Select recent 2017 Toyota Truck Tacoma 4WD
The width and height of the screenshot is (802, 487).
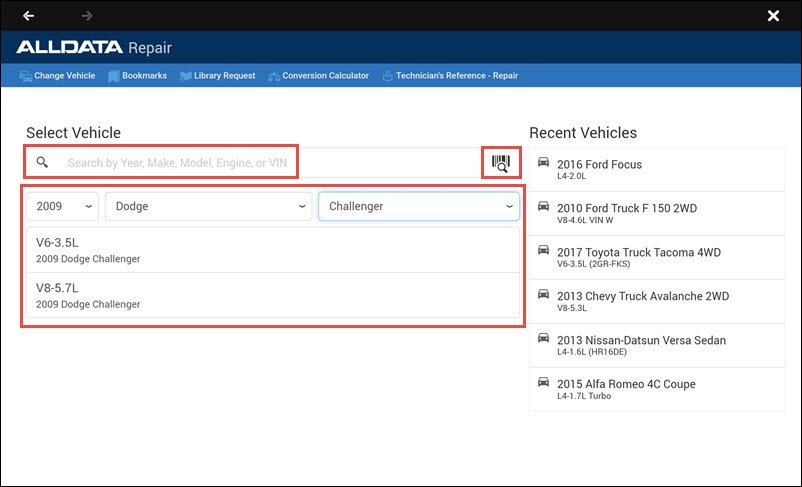coord(657,258)
